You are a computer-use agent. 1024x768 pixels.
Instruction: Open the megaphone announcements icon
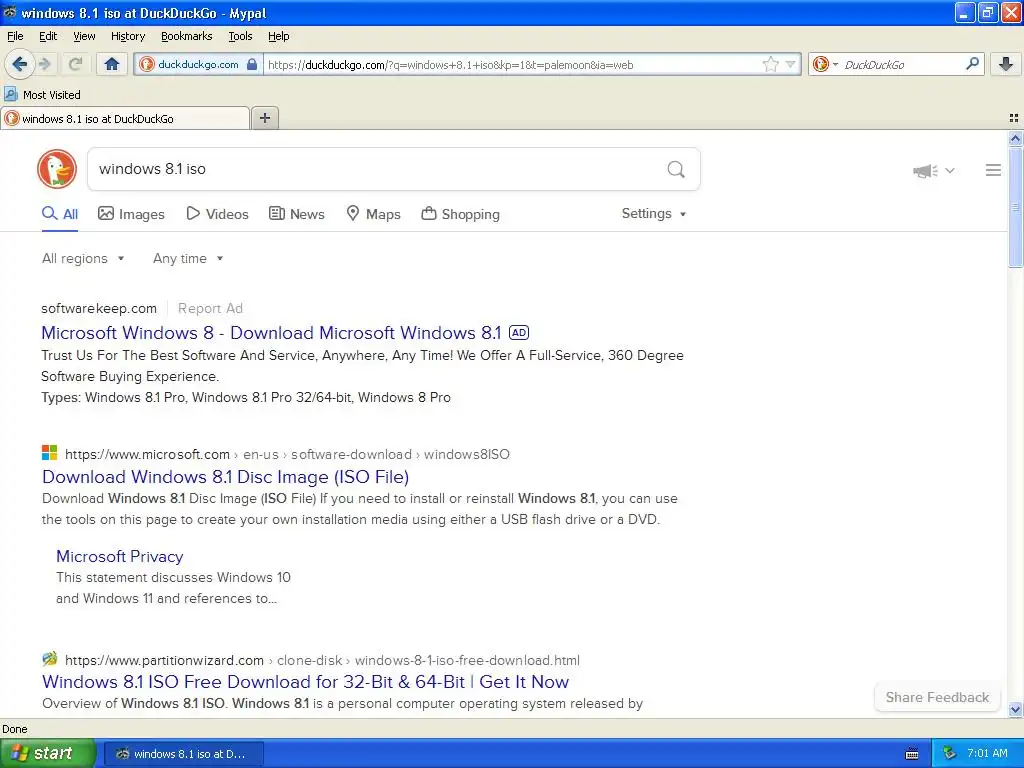tap(925, 170)
